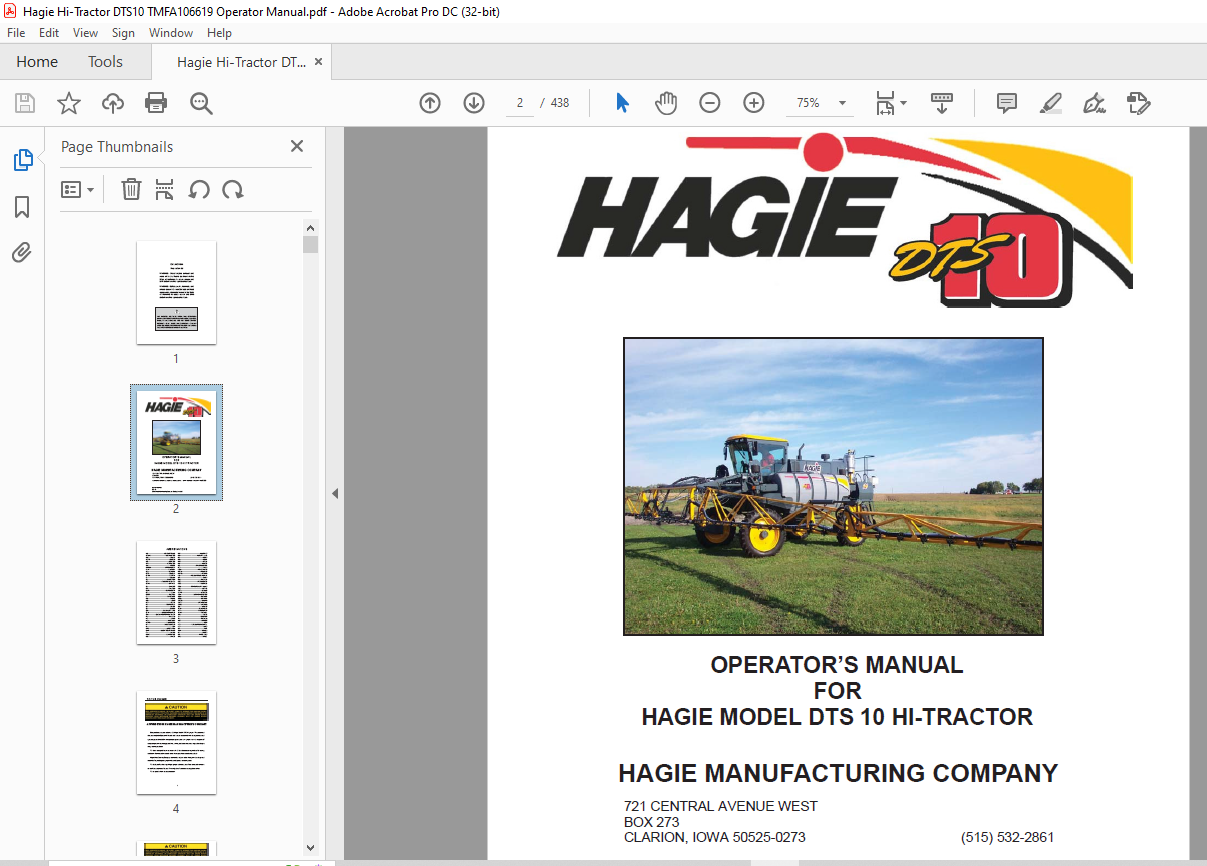Open the Sign document pen tool
The width and height of the screenshot is (1207, 866).
point(1094,103)
